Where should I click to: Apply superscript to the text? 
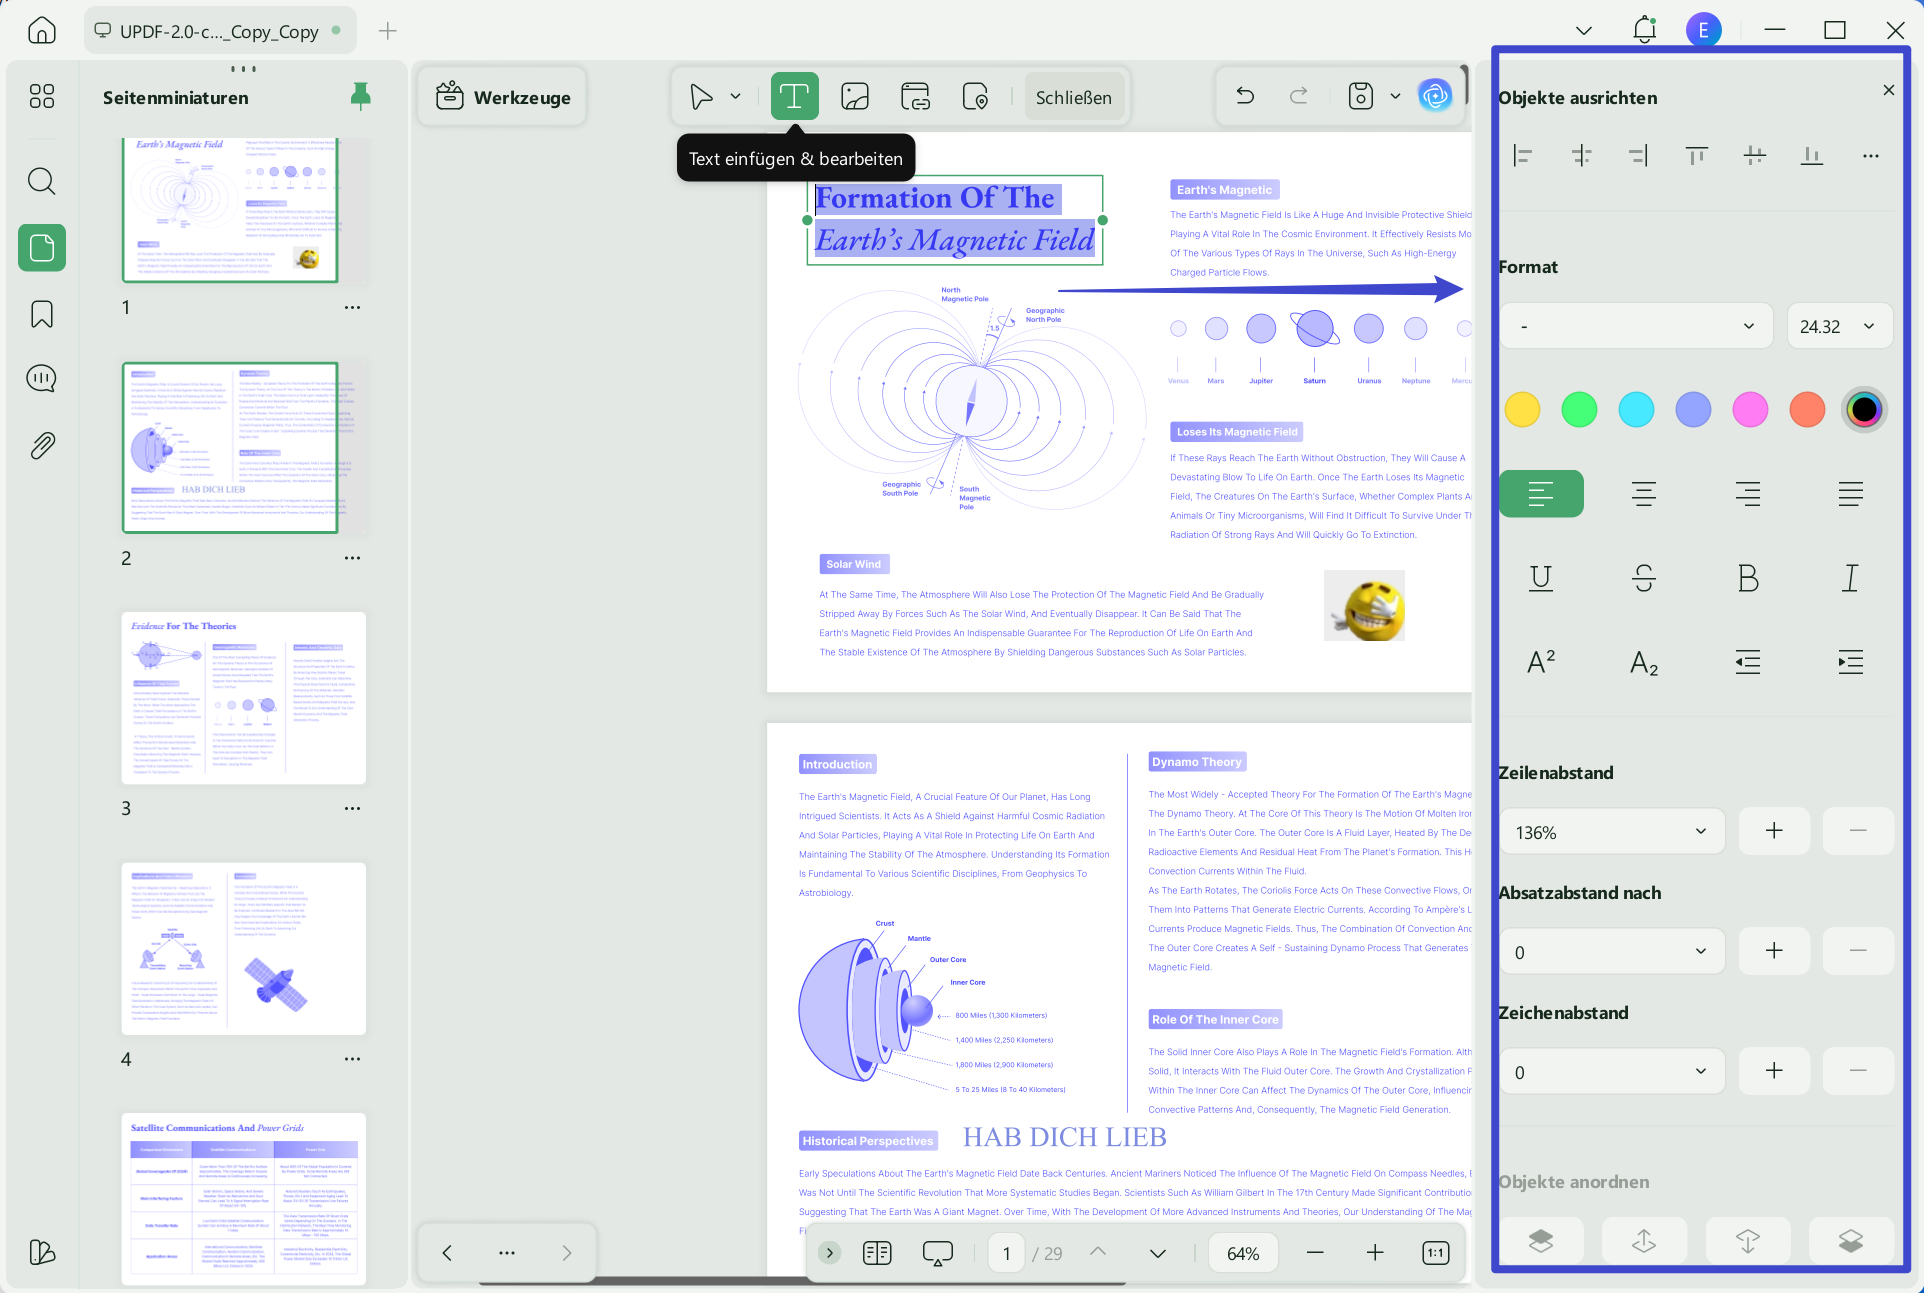pos(1541,661)
